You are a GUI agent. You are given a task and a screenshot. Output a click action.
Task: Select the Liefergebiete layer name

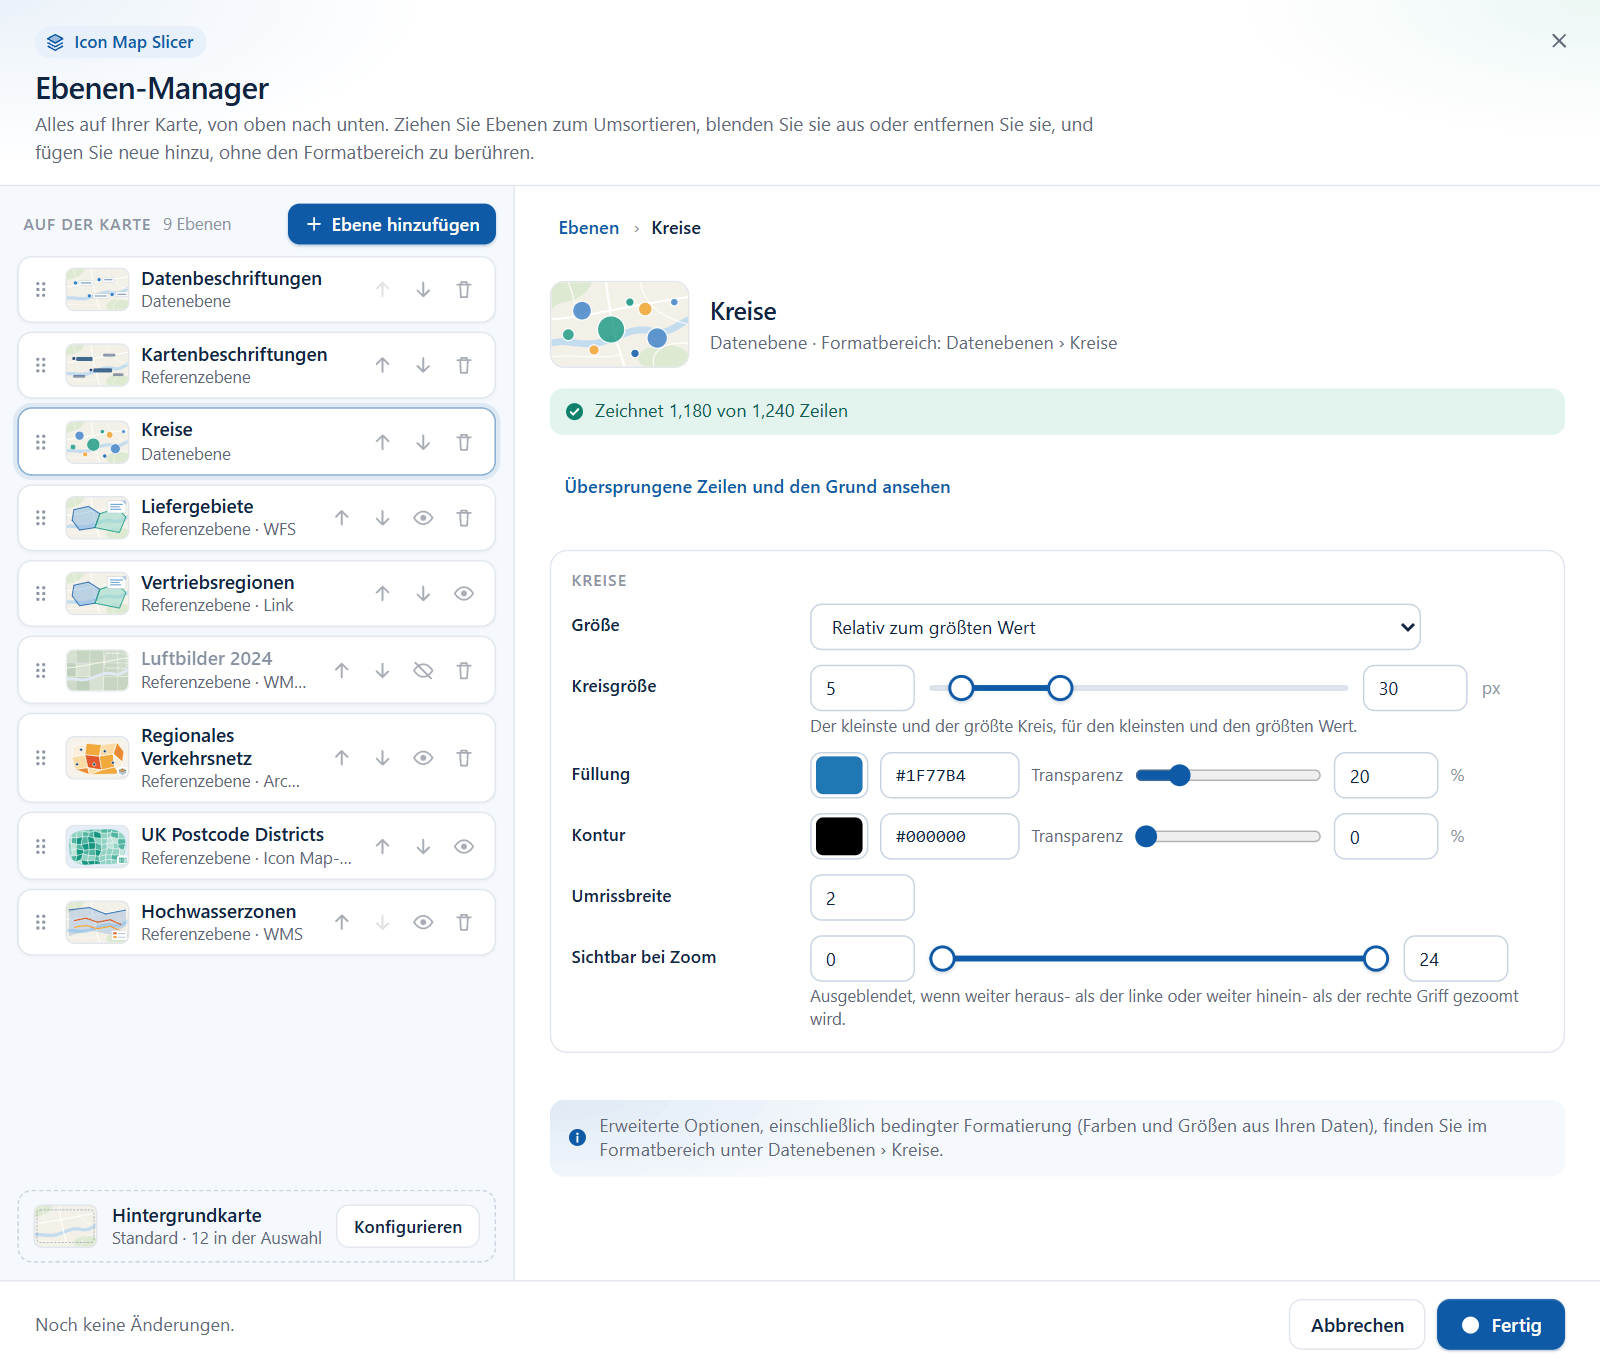(197, 507)
